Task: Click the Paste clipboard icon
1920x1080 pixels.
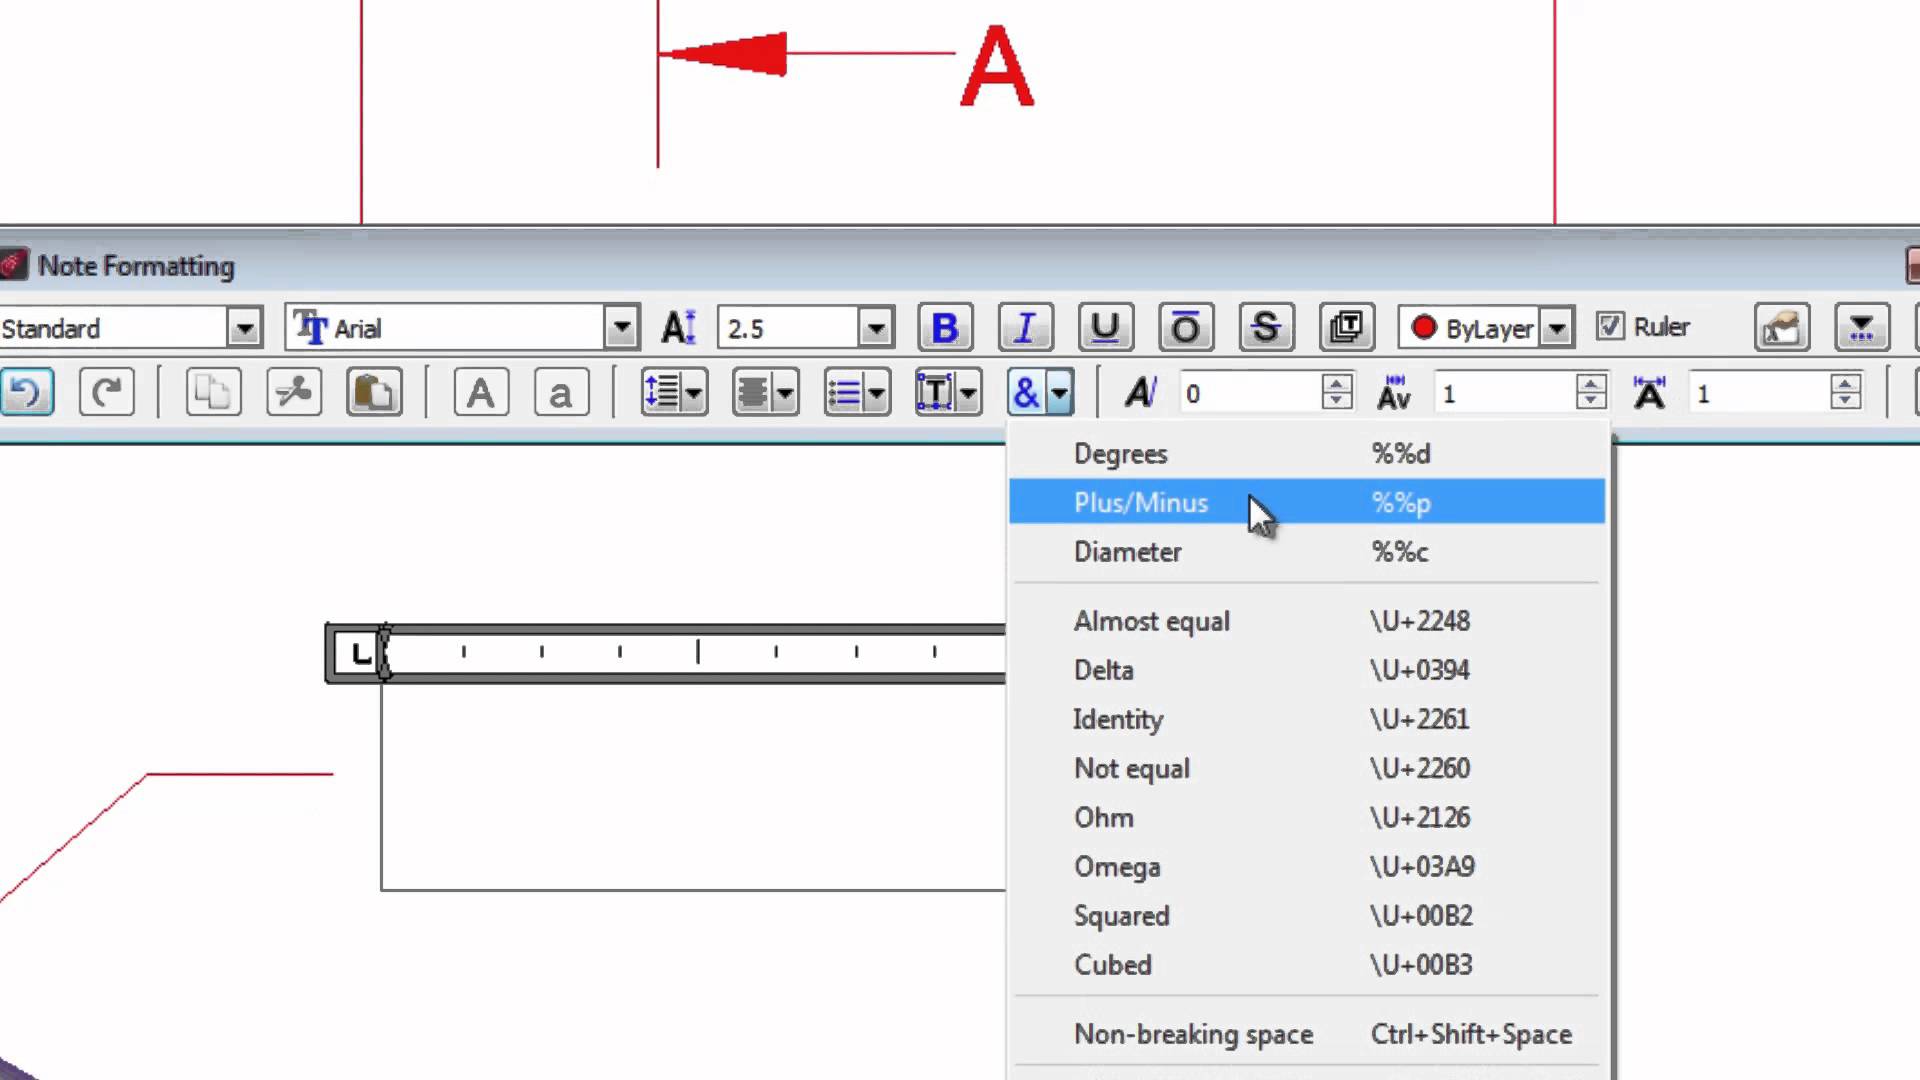Action: (374, 392)
